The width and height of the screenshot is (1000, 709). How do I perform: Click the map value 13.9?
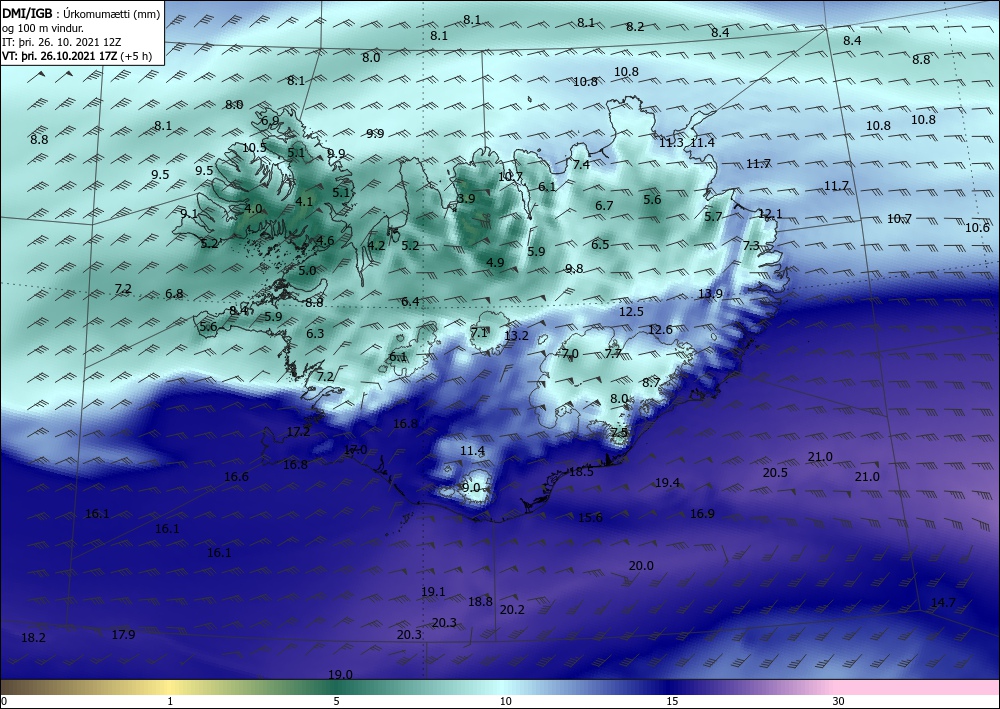(x=710, y=294)
